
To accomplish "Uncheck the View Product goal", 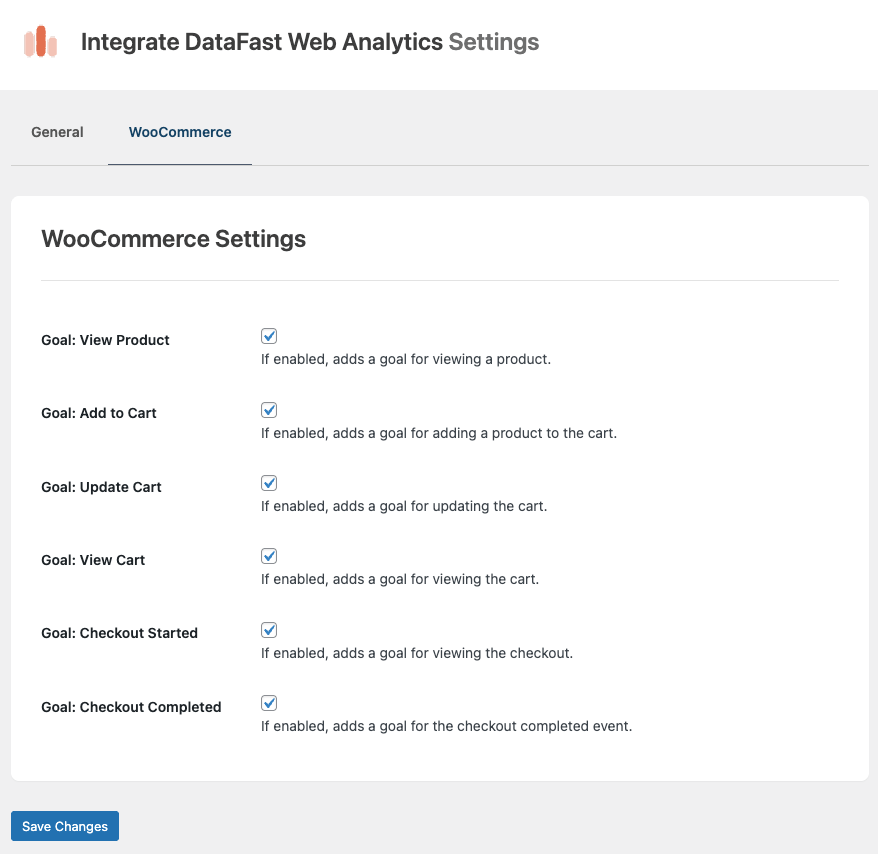I will (x=269, y=336).
